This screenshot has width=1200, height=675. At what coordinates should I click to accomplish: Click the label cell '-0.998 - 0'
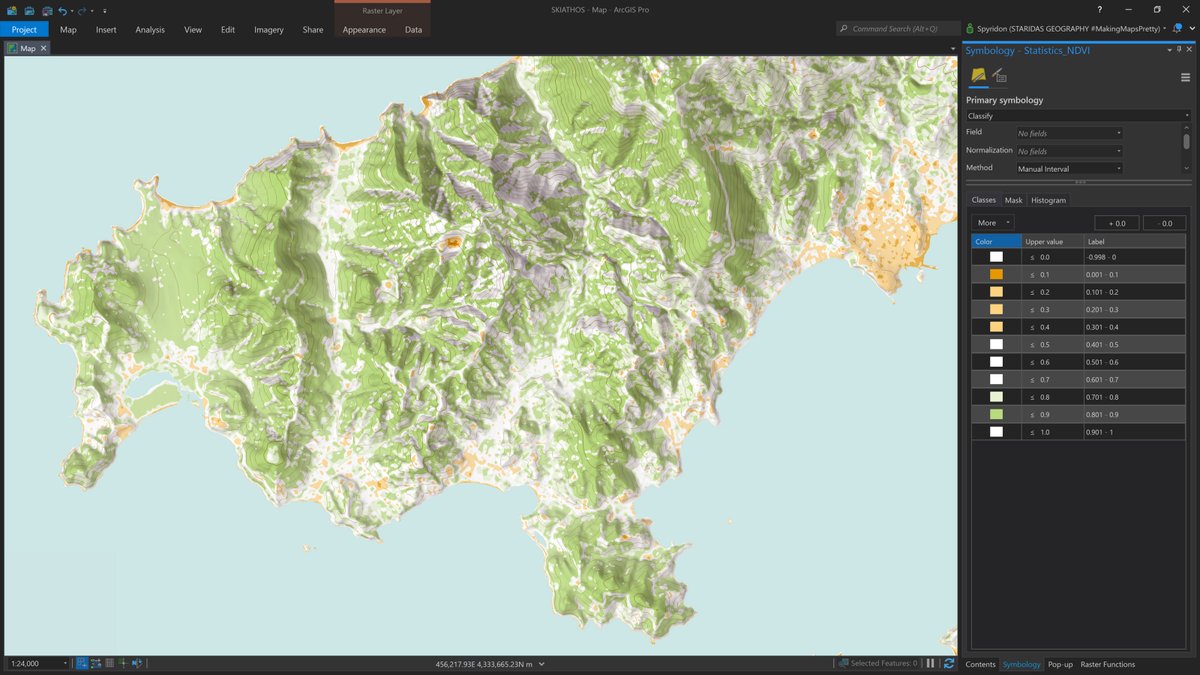pyautogui.click(x=1135, y=257)
